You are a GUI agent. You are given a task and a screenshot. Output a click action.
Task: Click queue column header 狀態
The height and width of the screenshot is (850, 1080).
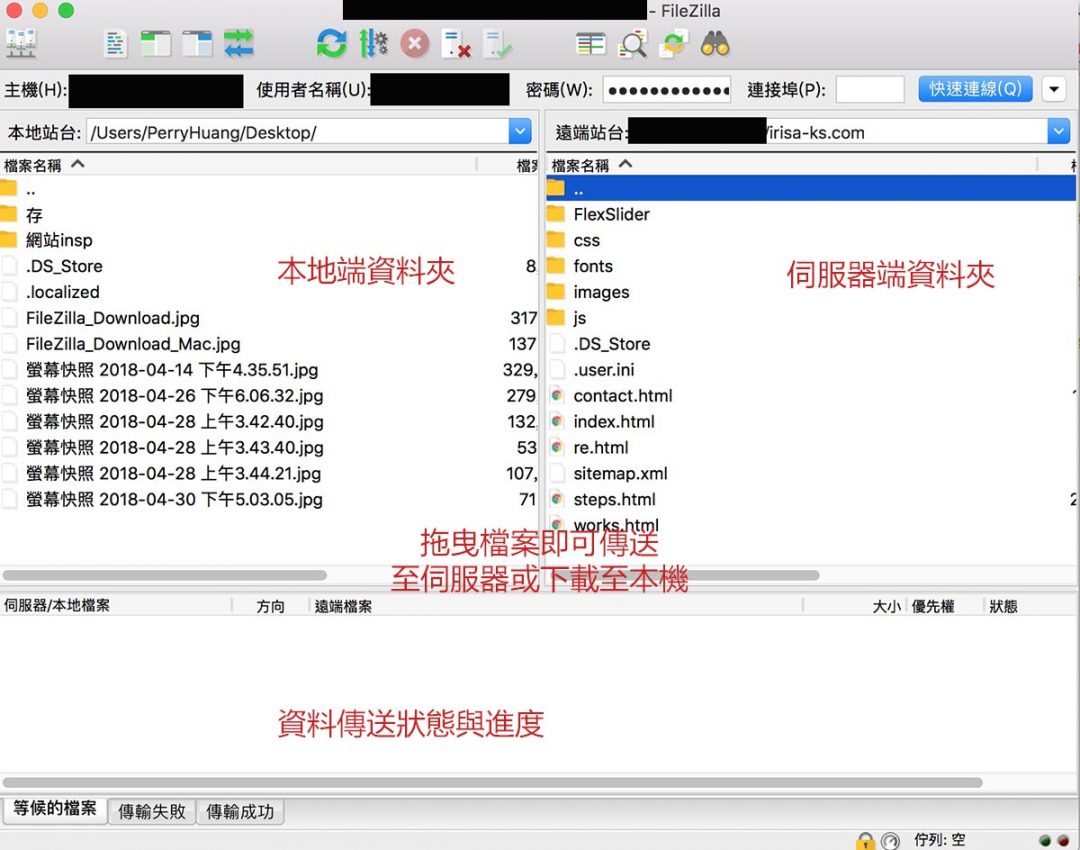(x=1003, y=606)
